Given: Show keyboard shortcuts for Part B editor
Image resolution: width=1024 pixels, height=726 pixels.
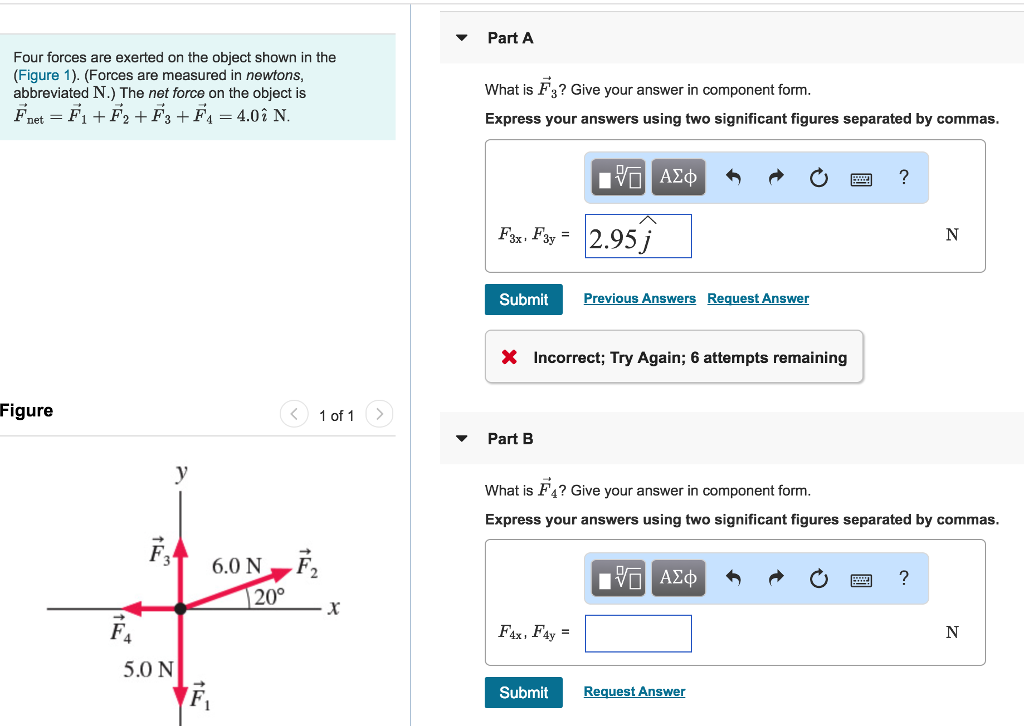Looking at the screenshot, I should click(x=861, y=578).
